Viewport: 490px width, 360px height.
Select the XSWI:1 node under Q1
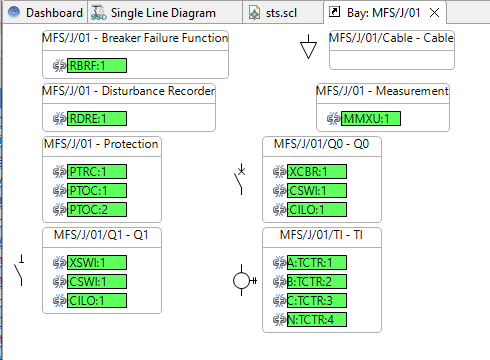pos(97,262)
